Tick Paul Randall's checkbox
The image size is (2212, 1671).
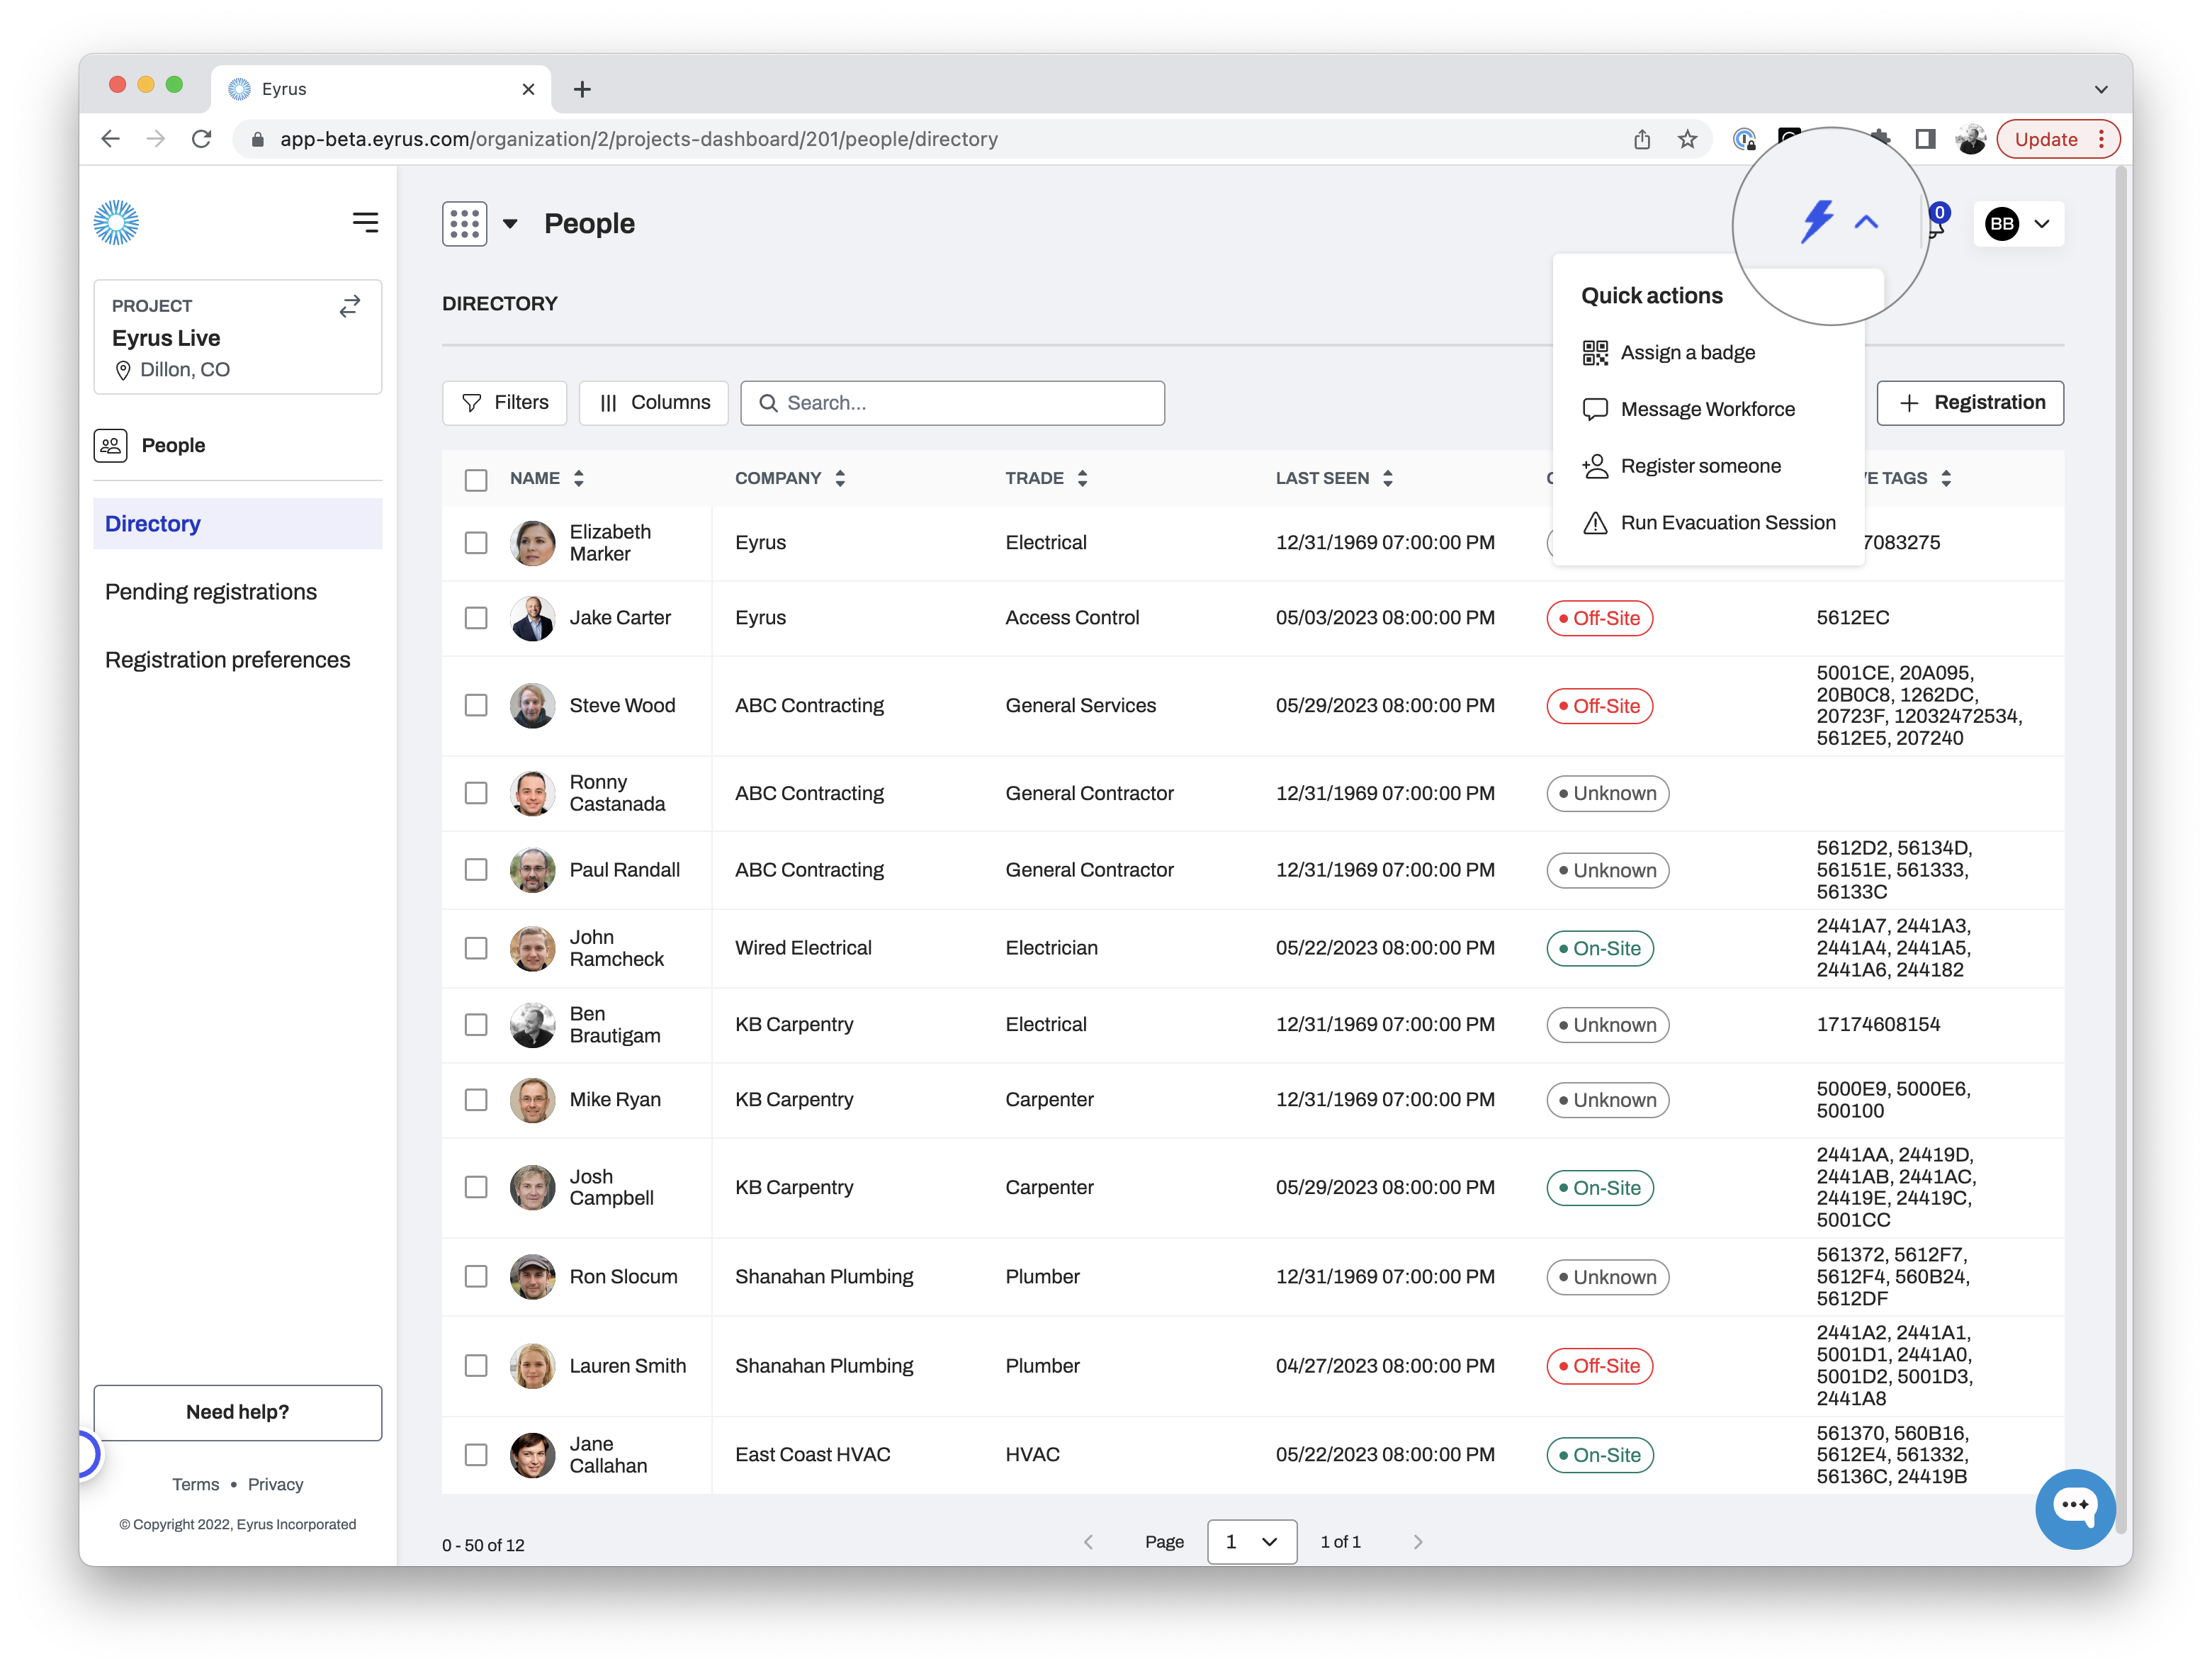[476, 870]
